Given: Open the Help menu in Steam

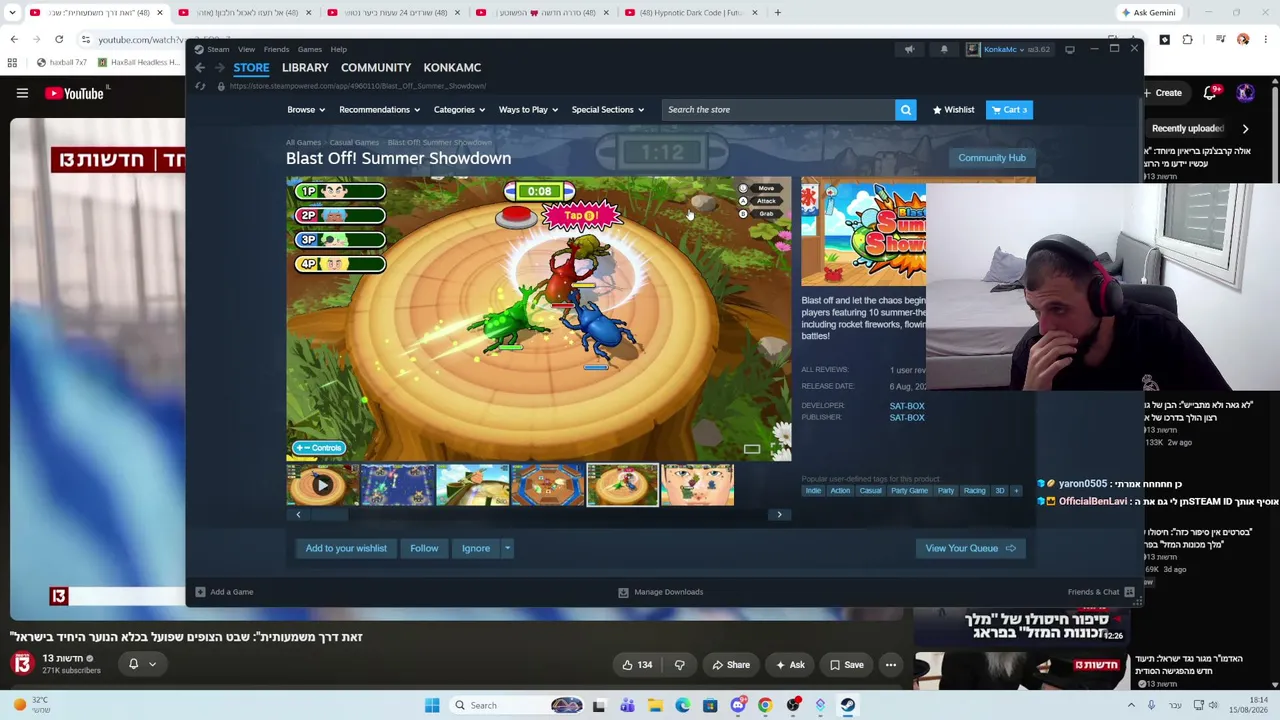Looking at the screenshot, I should 339,49.
